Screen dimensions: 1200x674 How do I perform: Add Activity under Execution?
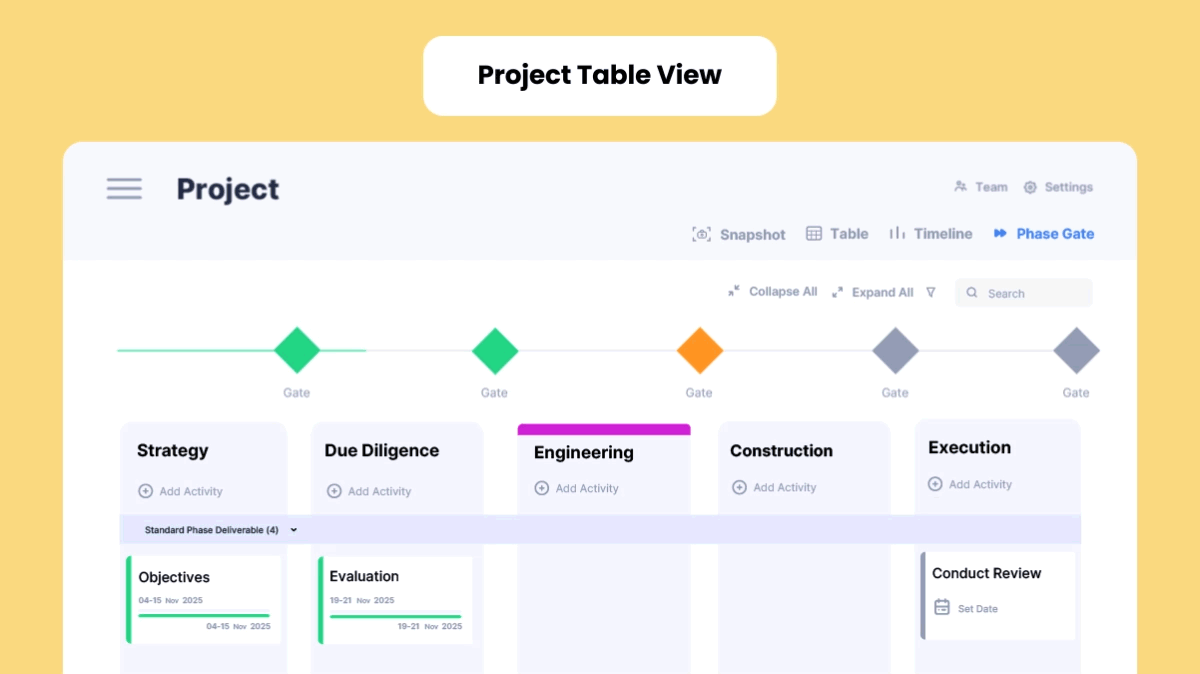point(970,484)
